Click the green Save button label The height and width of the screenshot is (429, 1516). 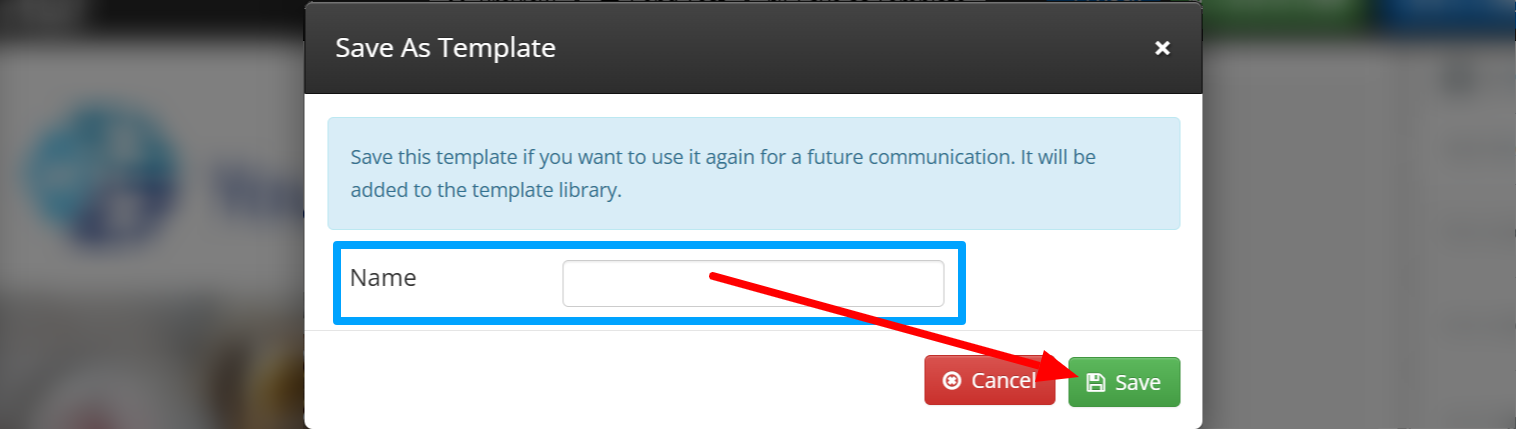[1138, 382]
